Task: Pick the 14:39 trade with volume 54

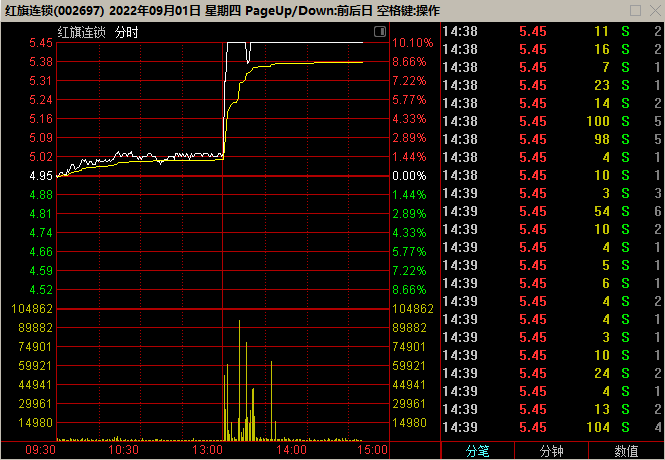Action: click(x=551, y=211)
